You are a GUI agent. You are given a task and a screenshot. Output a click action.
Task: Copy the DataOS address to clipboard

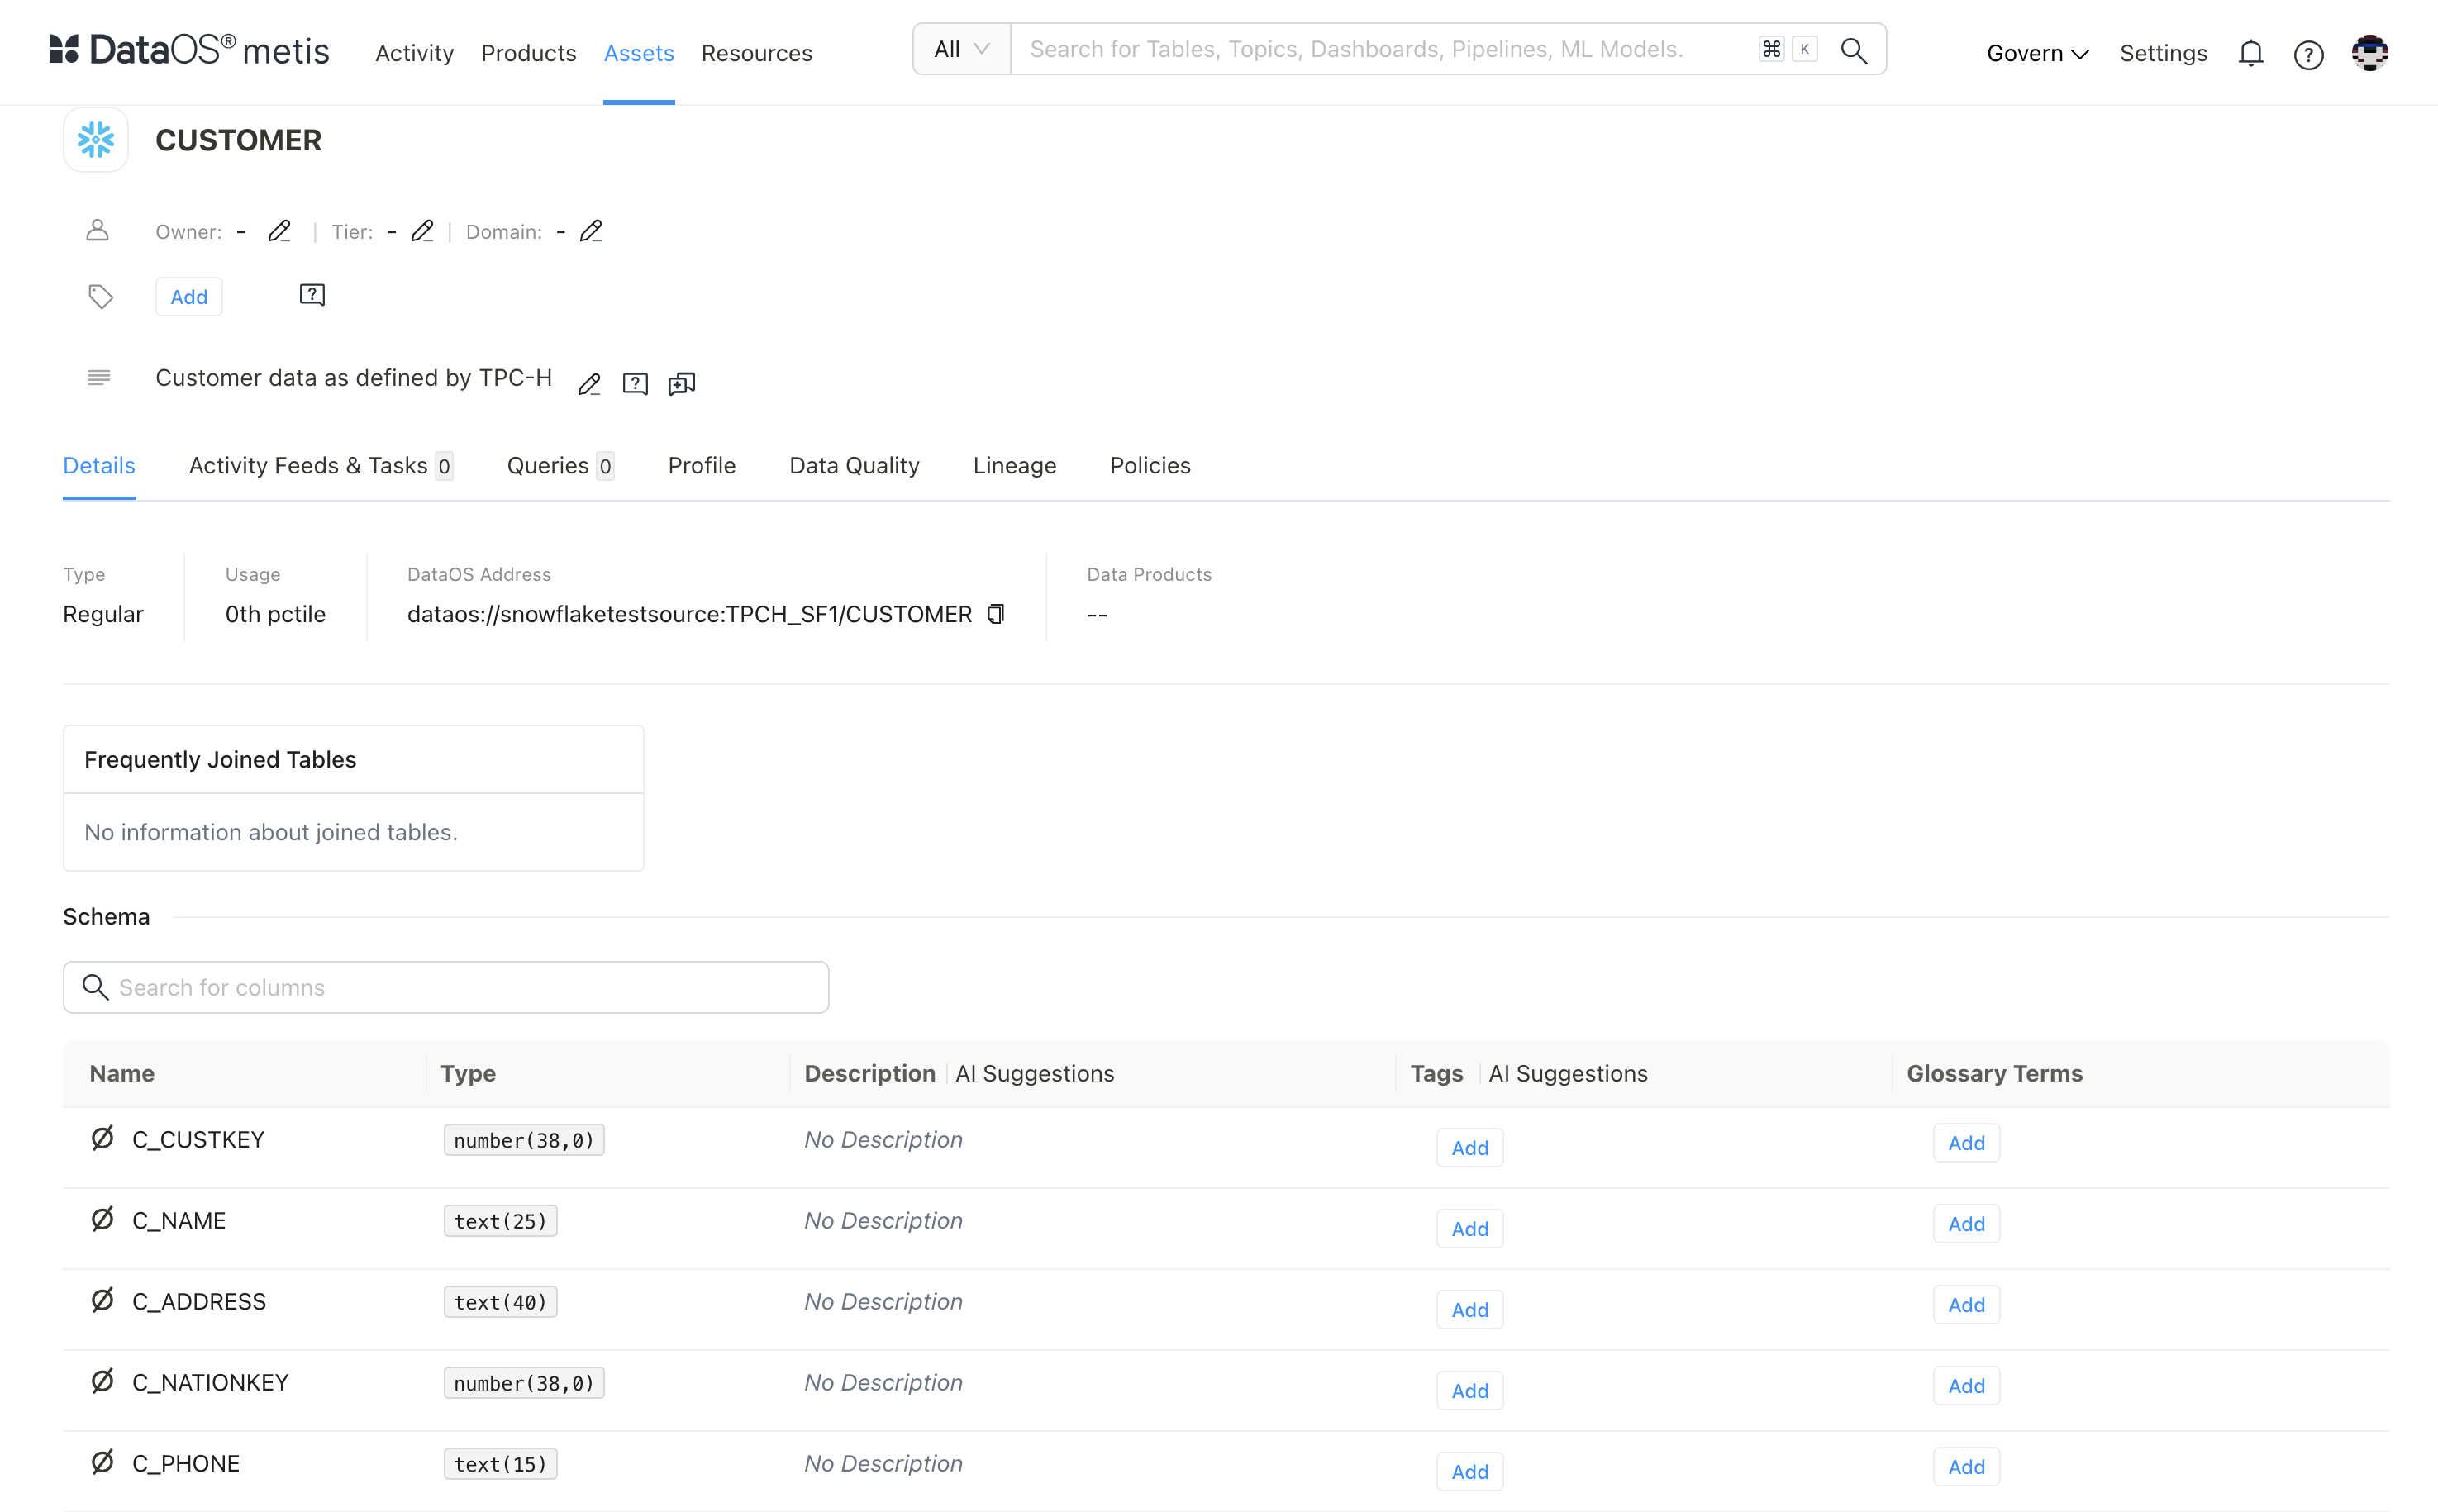tap(996, 614)
